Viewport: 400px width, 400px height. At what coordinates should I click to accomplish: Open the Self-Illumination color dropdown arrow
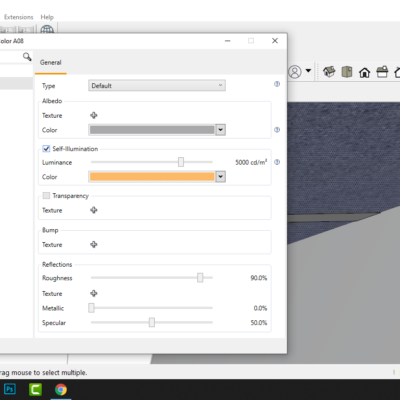point(221,177)
